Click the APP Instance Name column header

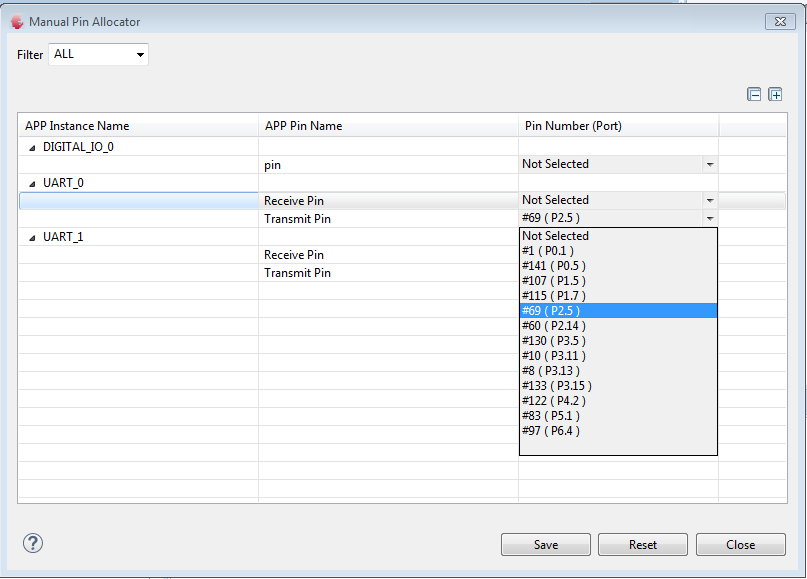click(138, 126)
